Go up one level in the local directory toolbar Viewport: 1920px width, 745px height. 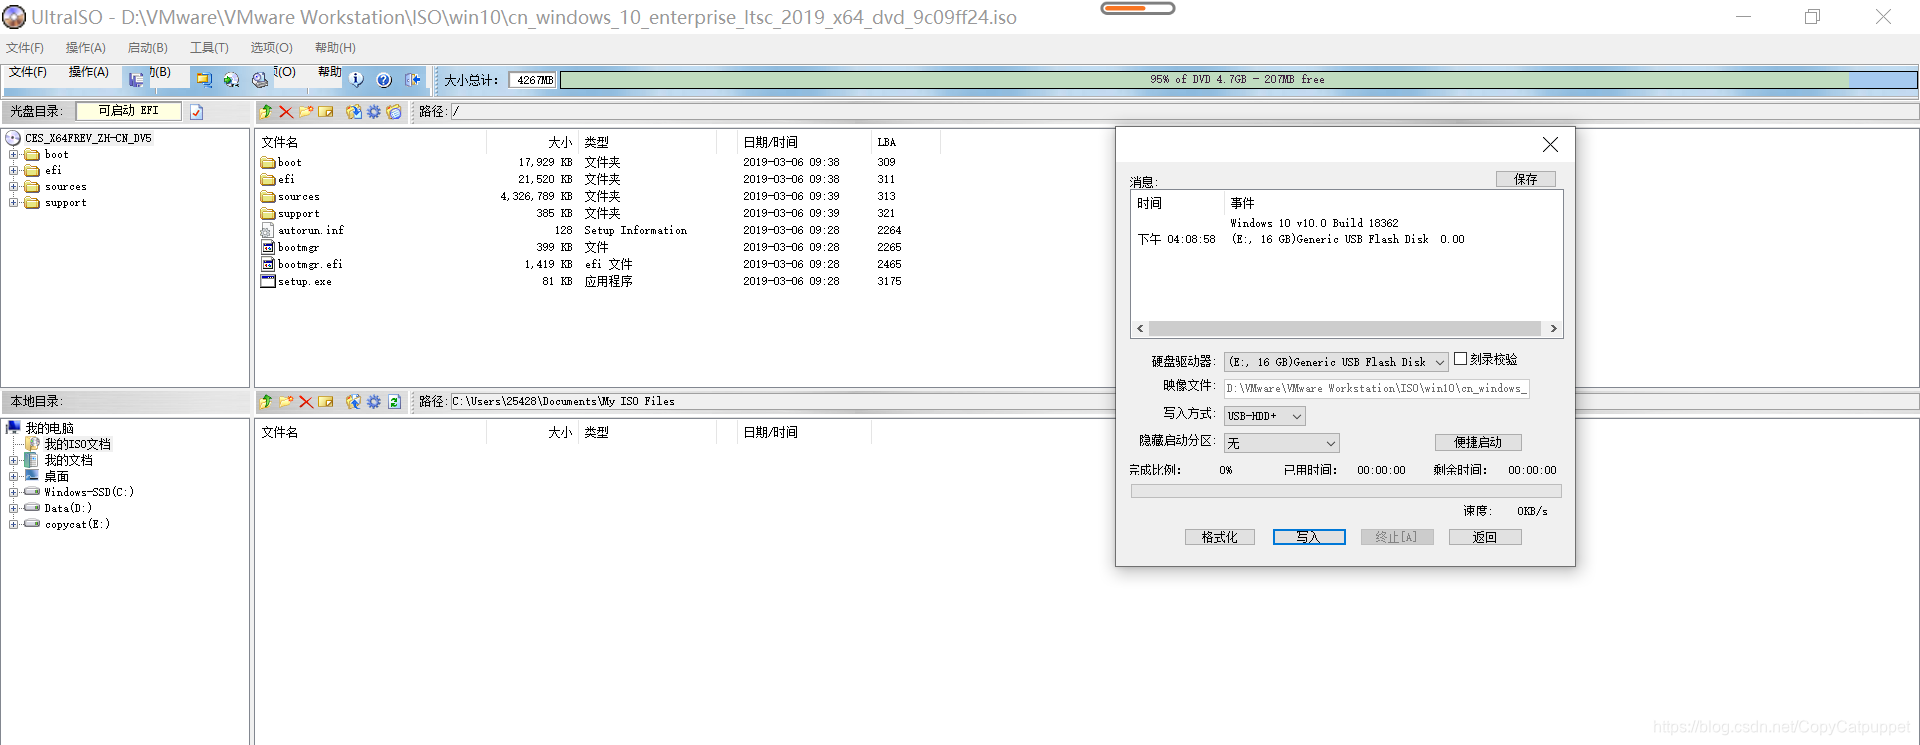pos(266,402)
